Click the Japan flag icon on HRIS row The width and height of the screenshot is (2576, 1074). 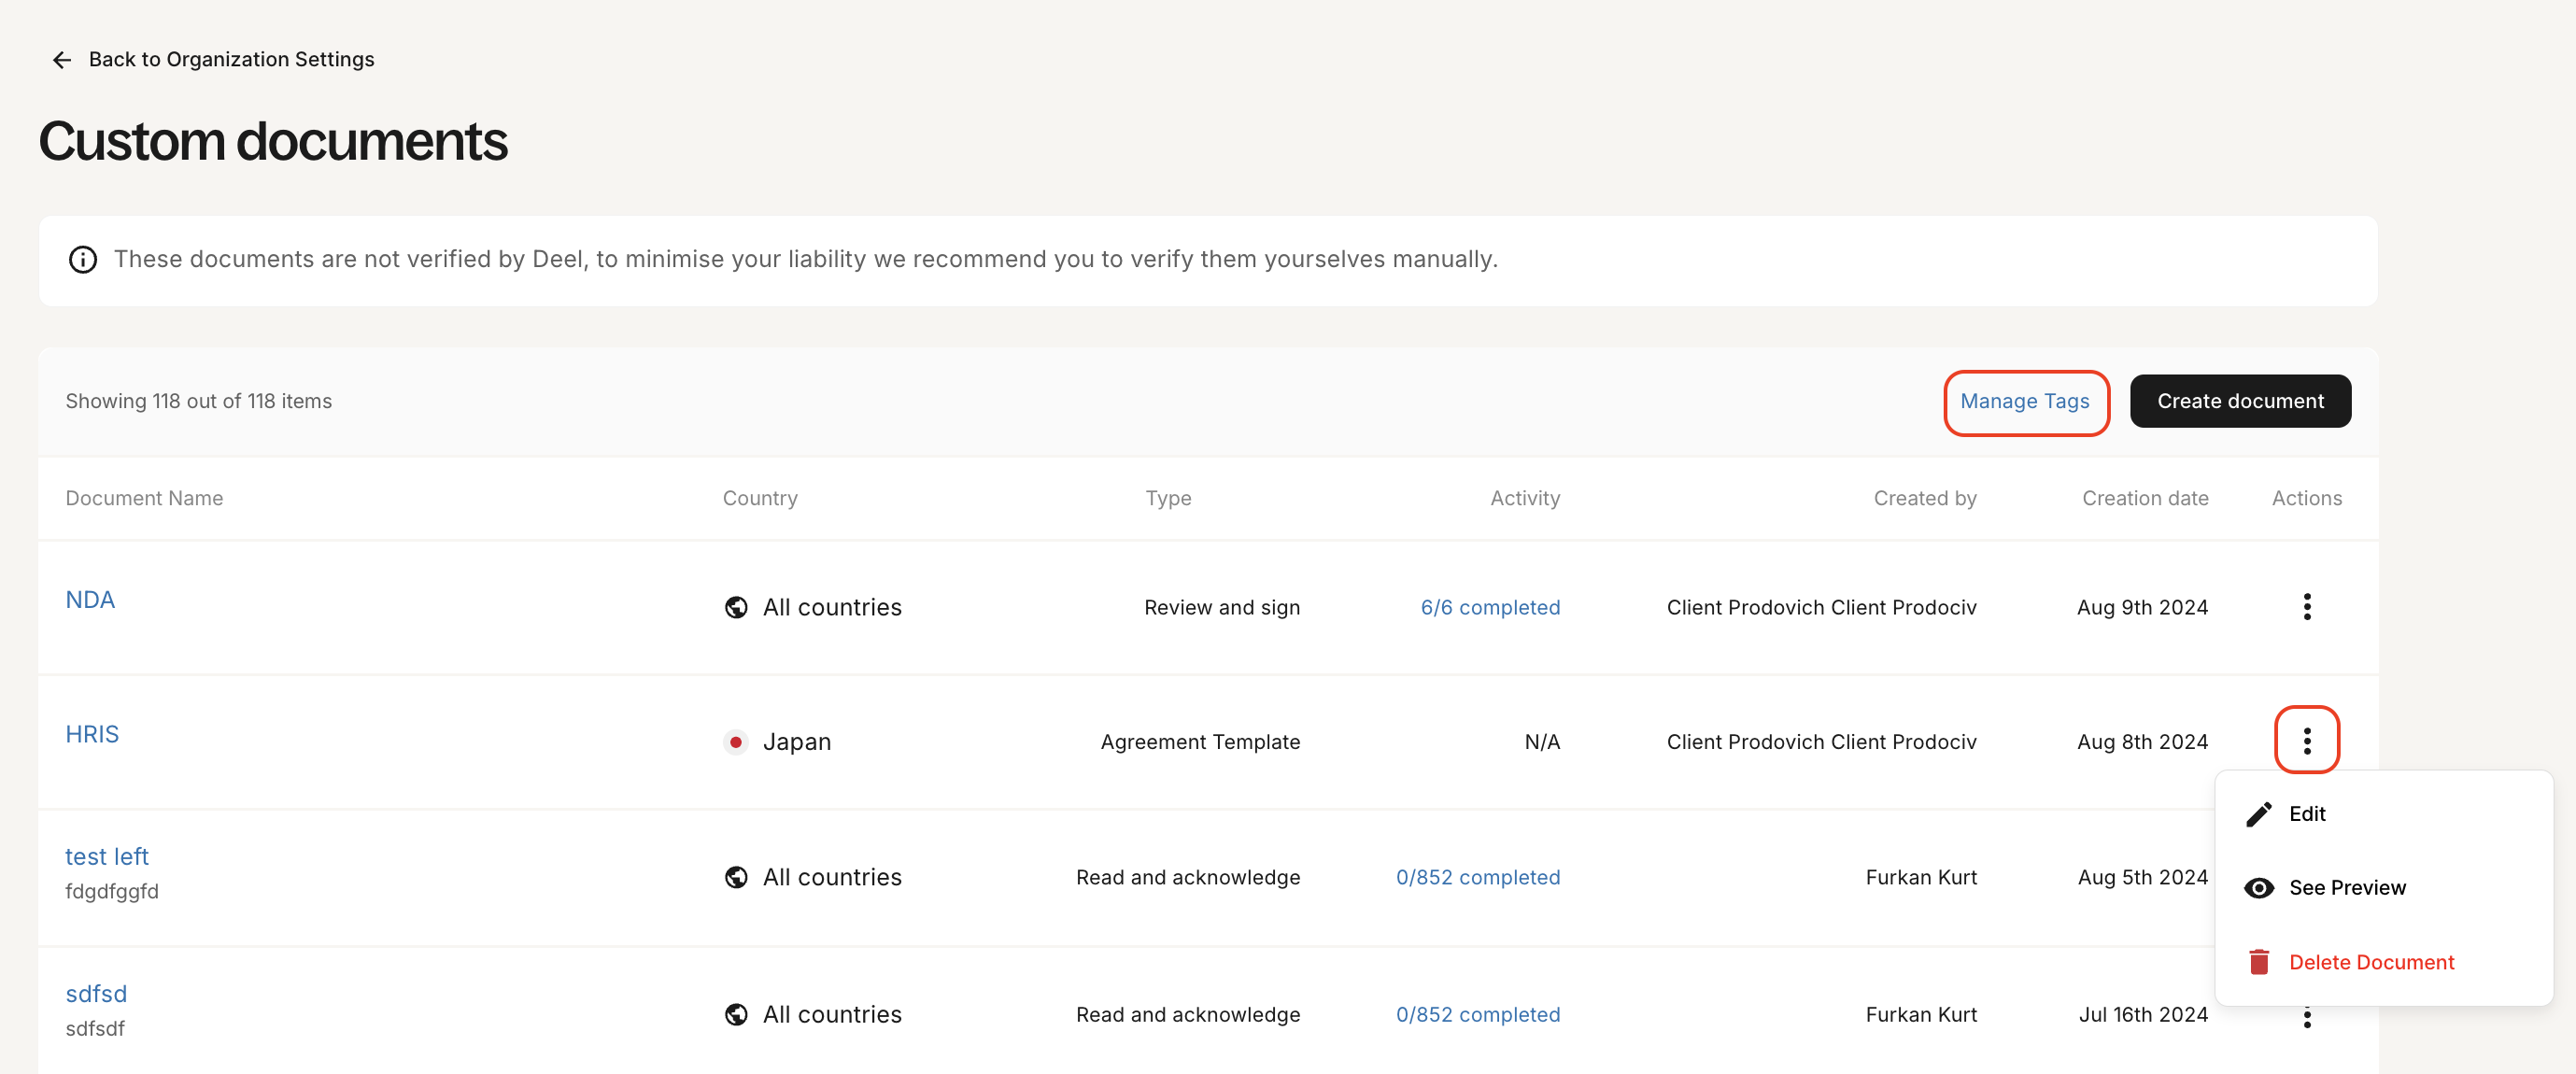[737, 741]
